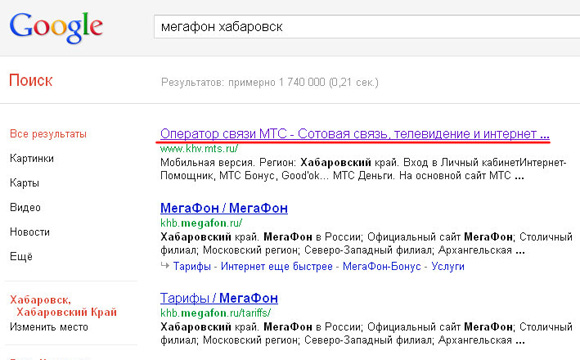Expand the Ещё options in sidebar

click(21, 256)
